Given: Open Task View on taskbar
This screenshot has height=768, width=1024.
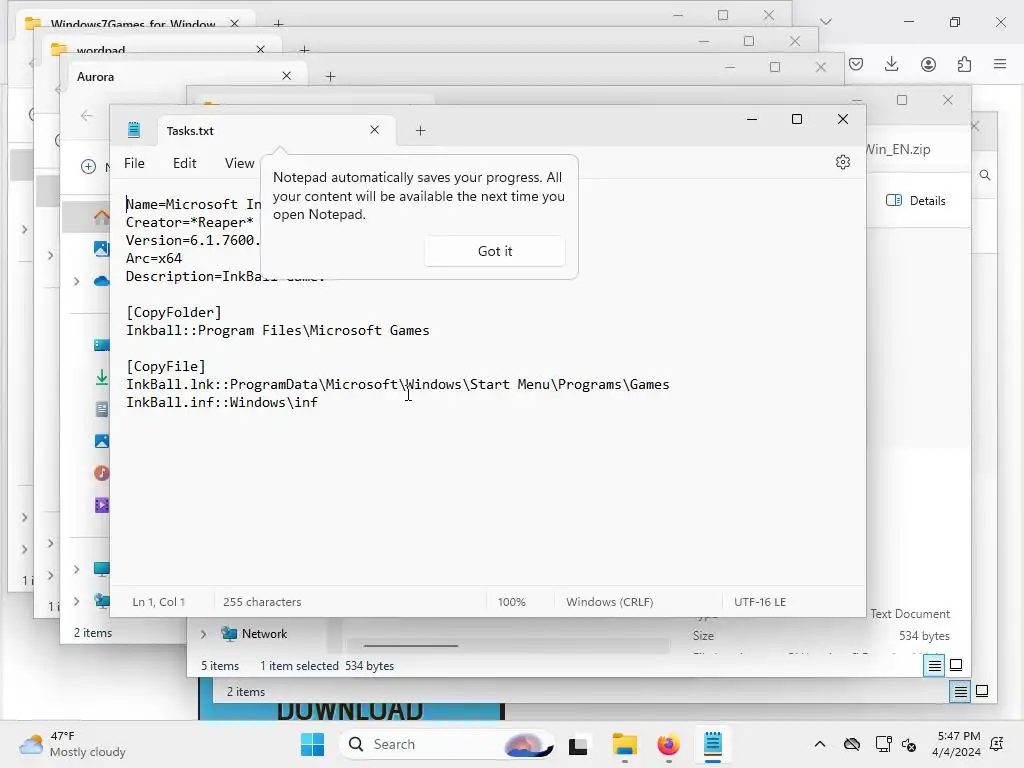Looking at the screenshot, I should [x=578, y=744].
